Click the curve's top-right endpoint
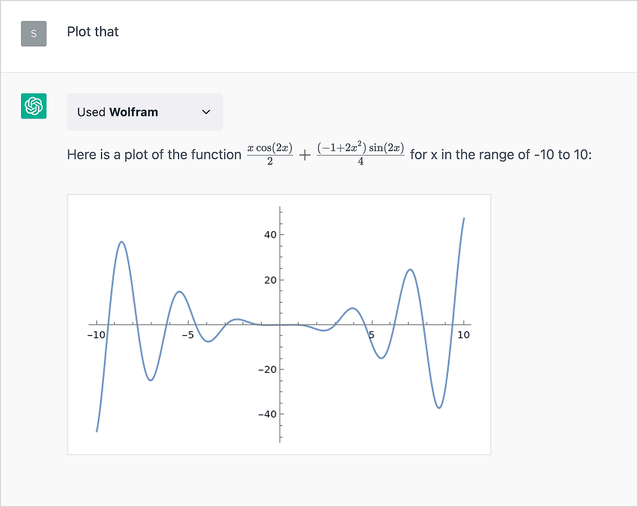The width and height of the screenshot is (638, 507). pyautogui.click(x=464, y=218)
